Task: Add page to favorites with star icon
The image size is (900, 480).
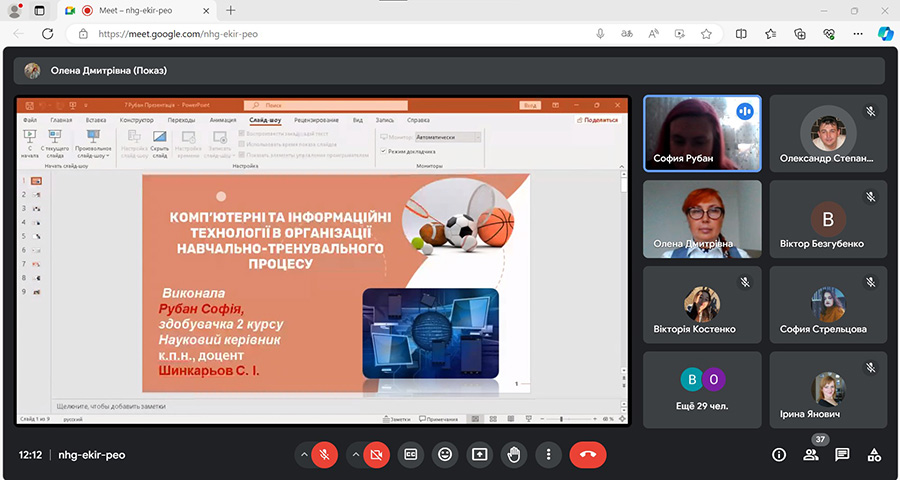Action: click(706, 33)
